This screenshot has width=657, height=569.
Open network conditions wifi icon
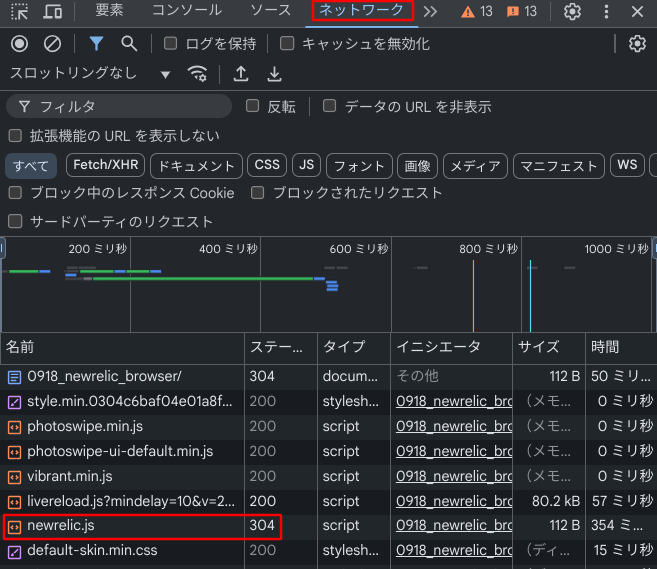pos(197,74)
